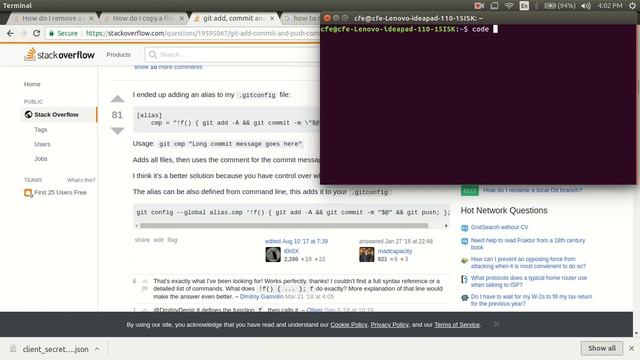Expand client_secret json download options
The image size is (640, 360).
click(97, 349)
